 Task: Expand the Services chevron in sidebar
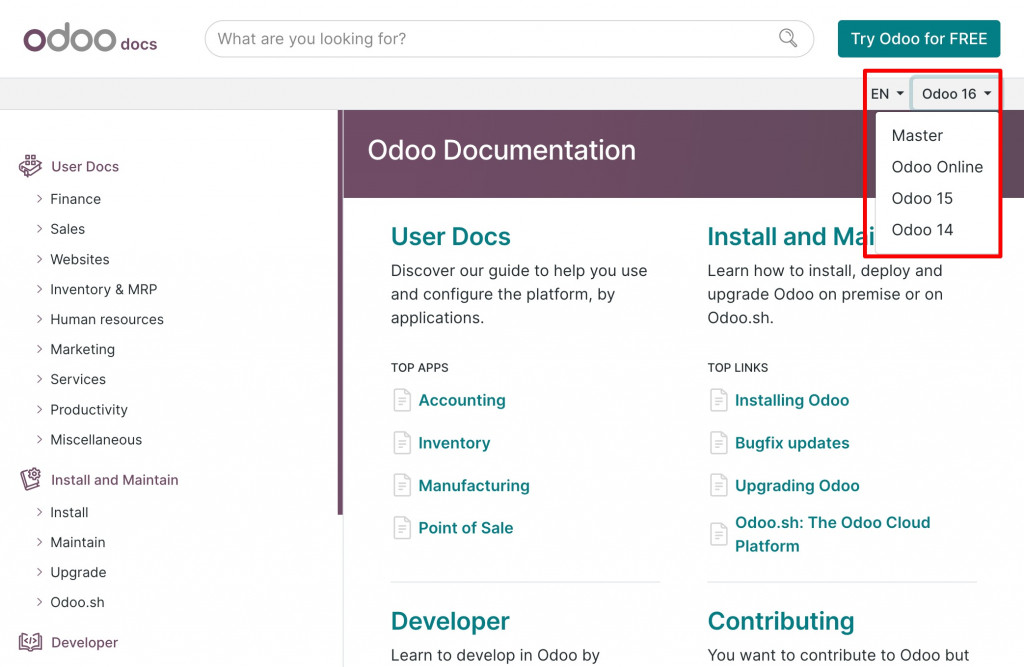(39, 379)
